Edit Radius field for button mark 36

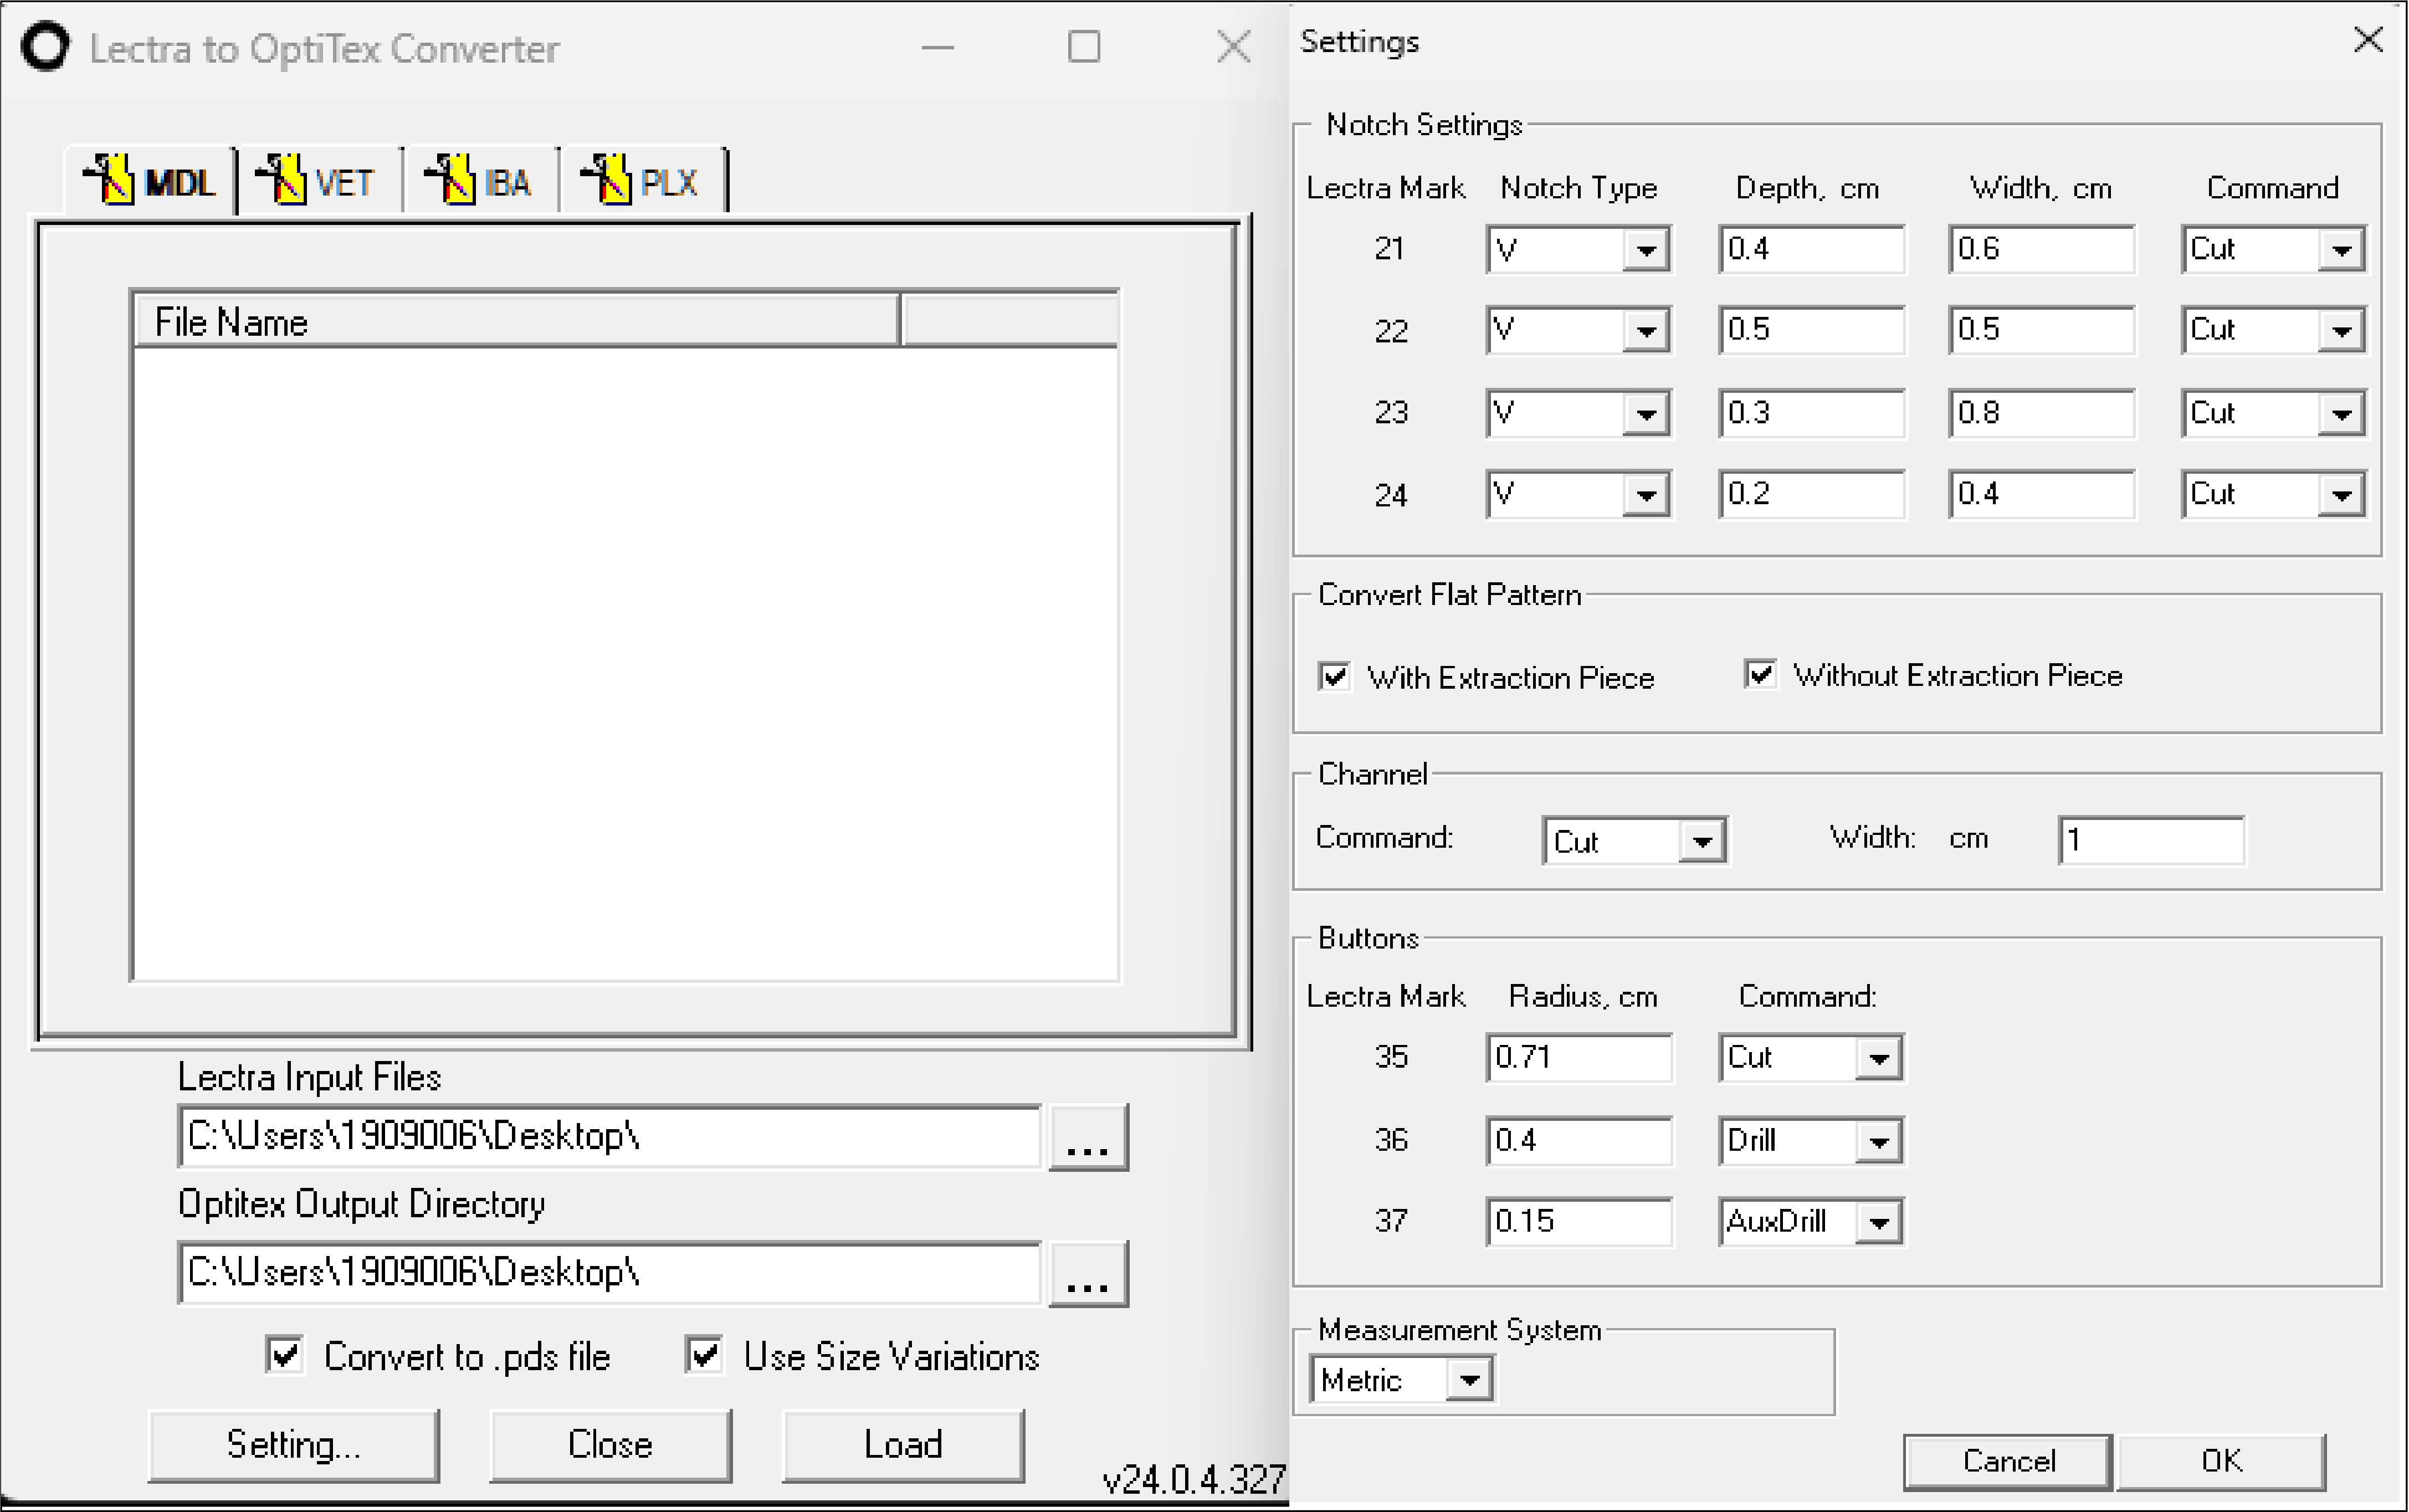point(1579,1141)
